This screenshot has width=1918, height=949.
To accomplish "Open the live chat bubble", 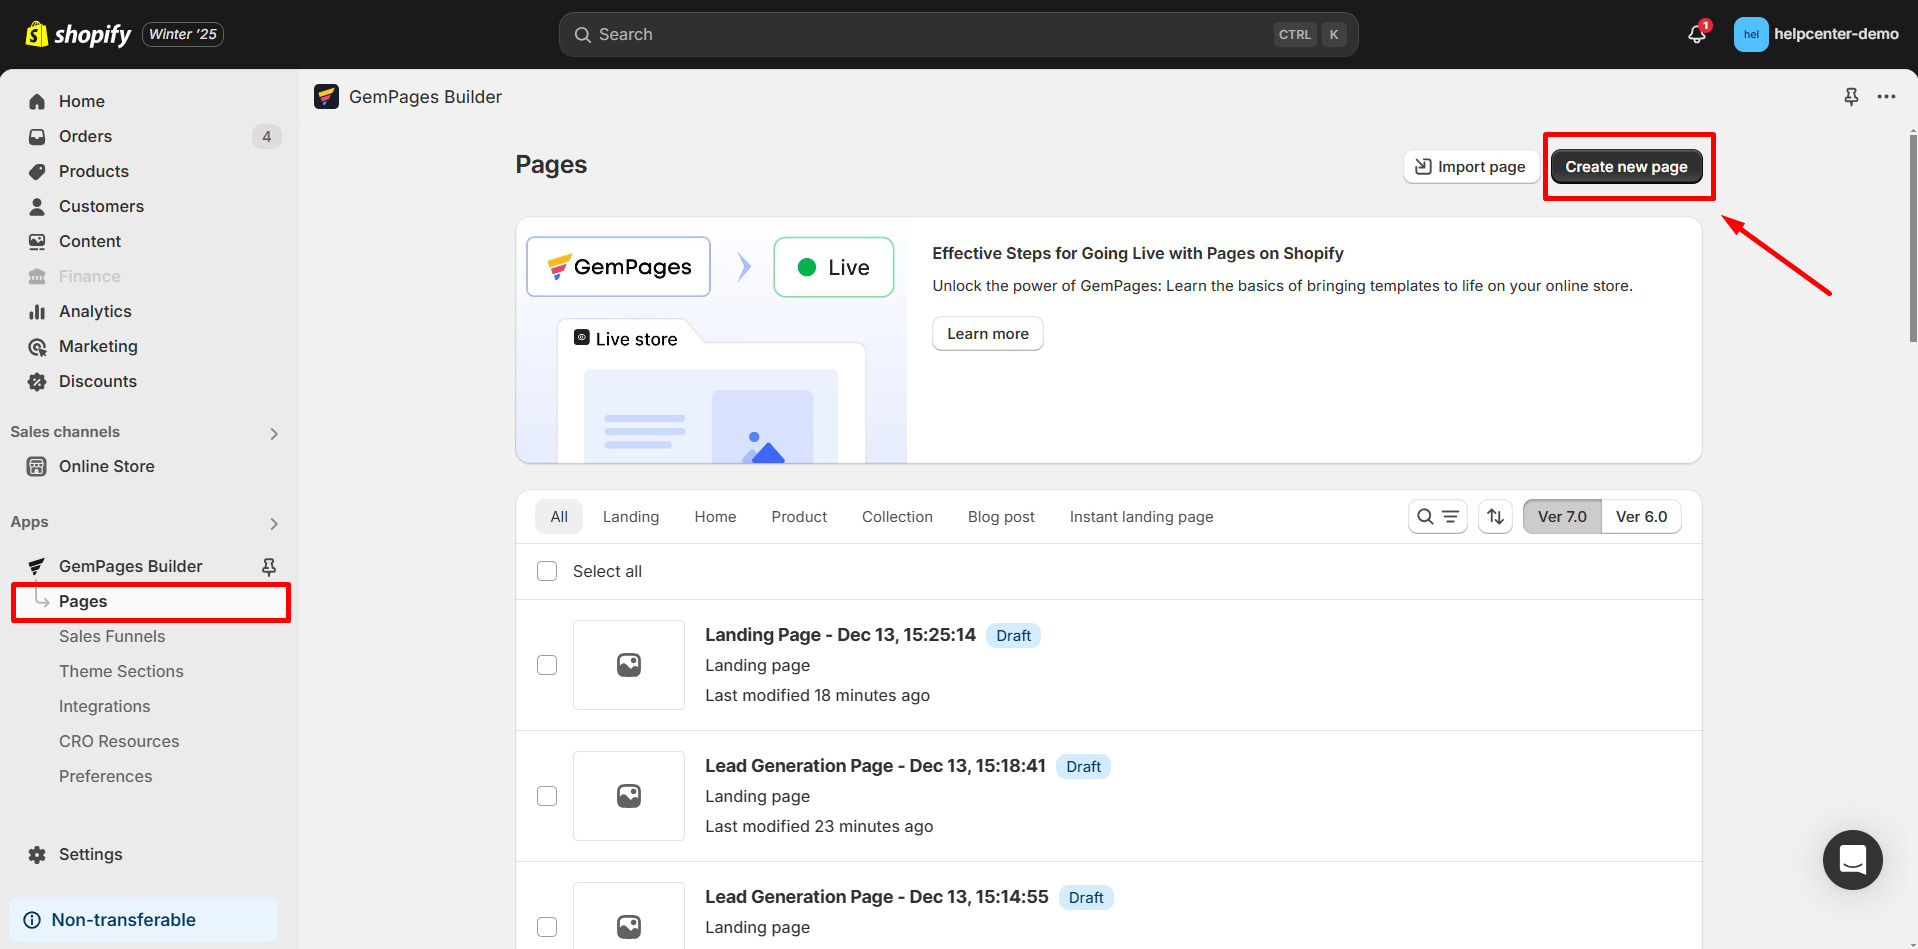I will [x=1852, y=860].
